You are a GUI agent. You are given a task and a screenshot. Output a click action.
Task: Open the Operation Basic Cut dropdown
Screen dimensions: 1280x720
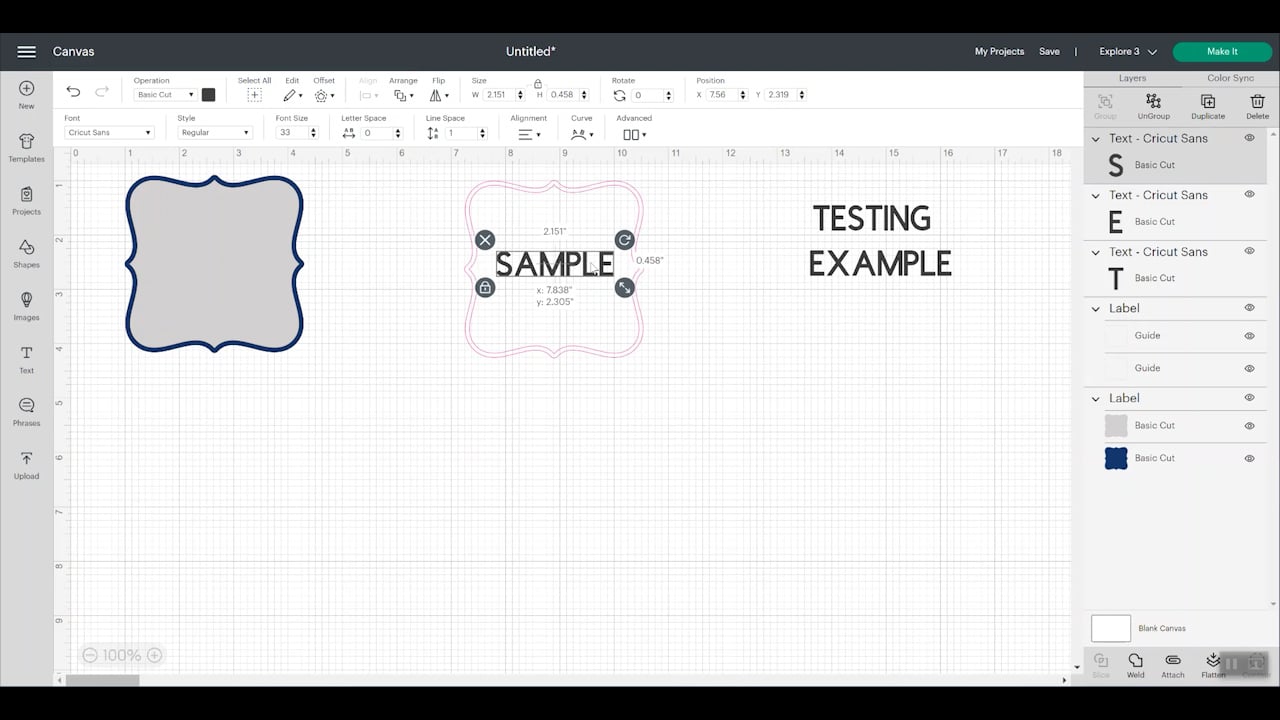click(165, 95)
